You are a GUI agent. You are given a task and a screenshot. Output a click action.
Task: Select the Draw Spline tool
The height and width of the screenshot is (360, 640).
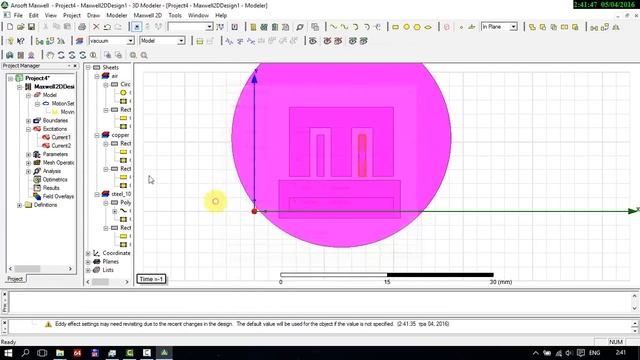click(344, 27)
